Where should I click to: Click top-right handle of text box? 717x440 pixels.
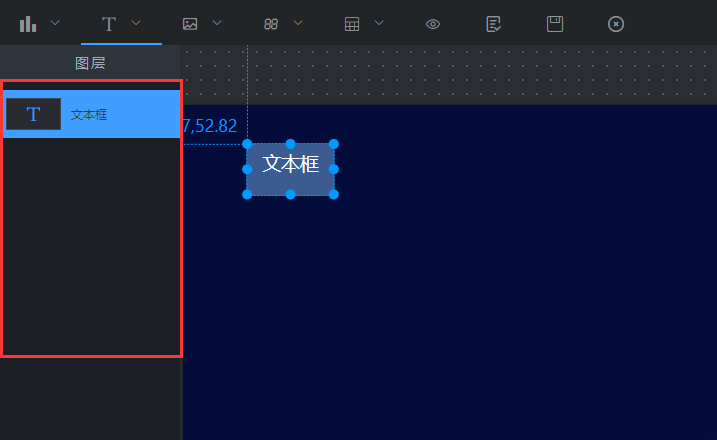[x=334, y=144]
